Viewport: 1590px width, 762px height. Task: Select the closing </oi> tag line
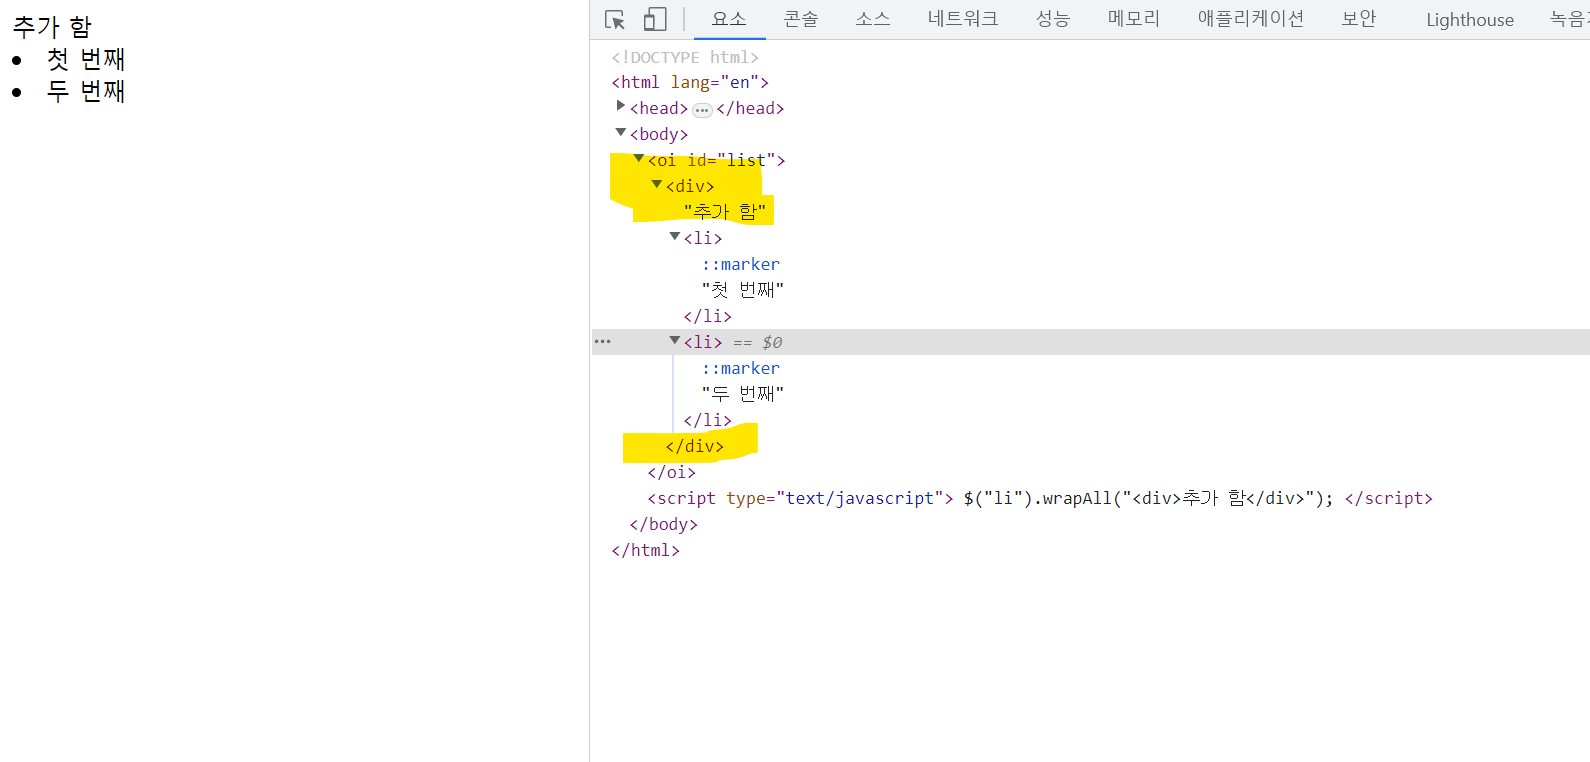click(672, 472)
